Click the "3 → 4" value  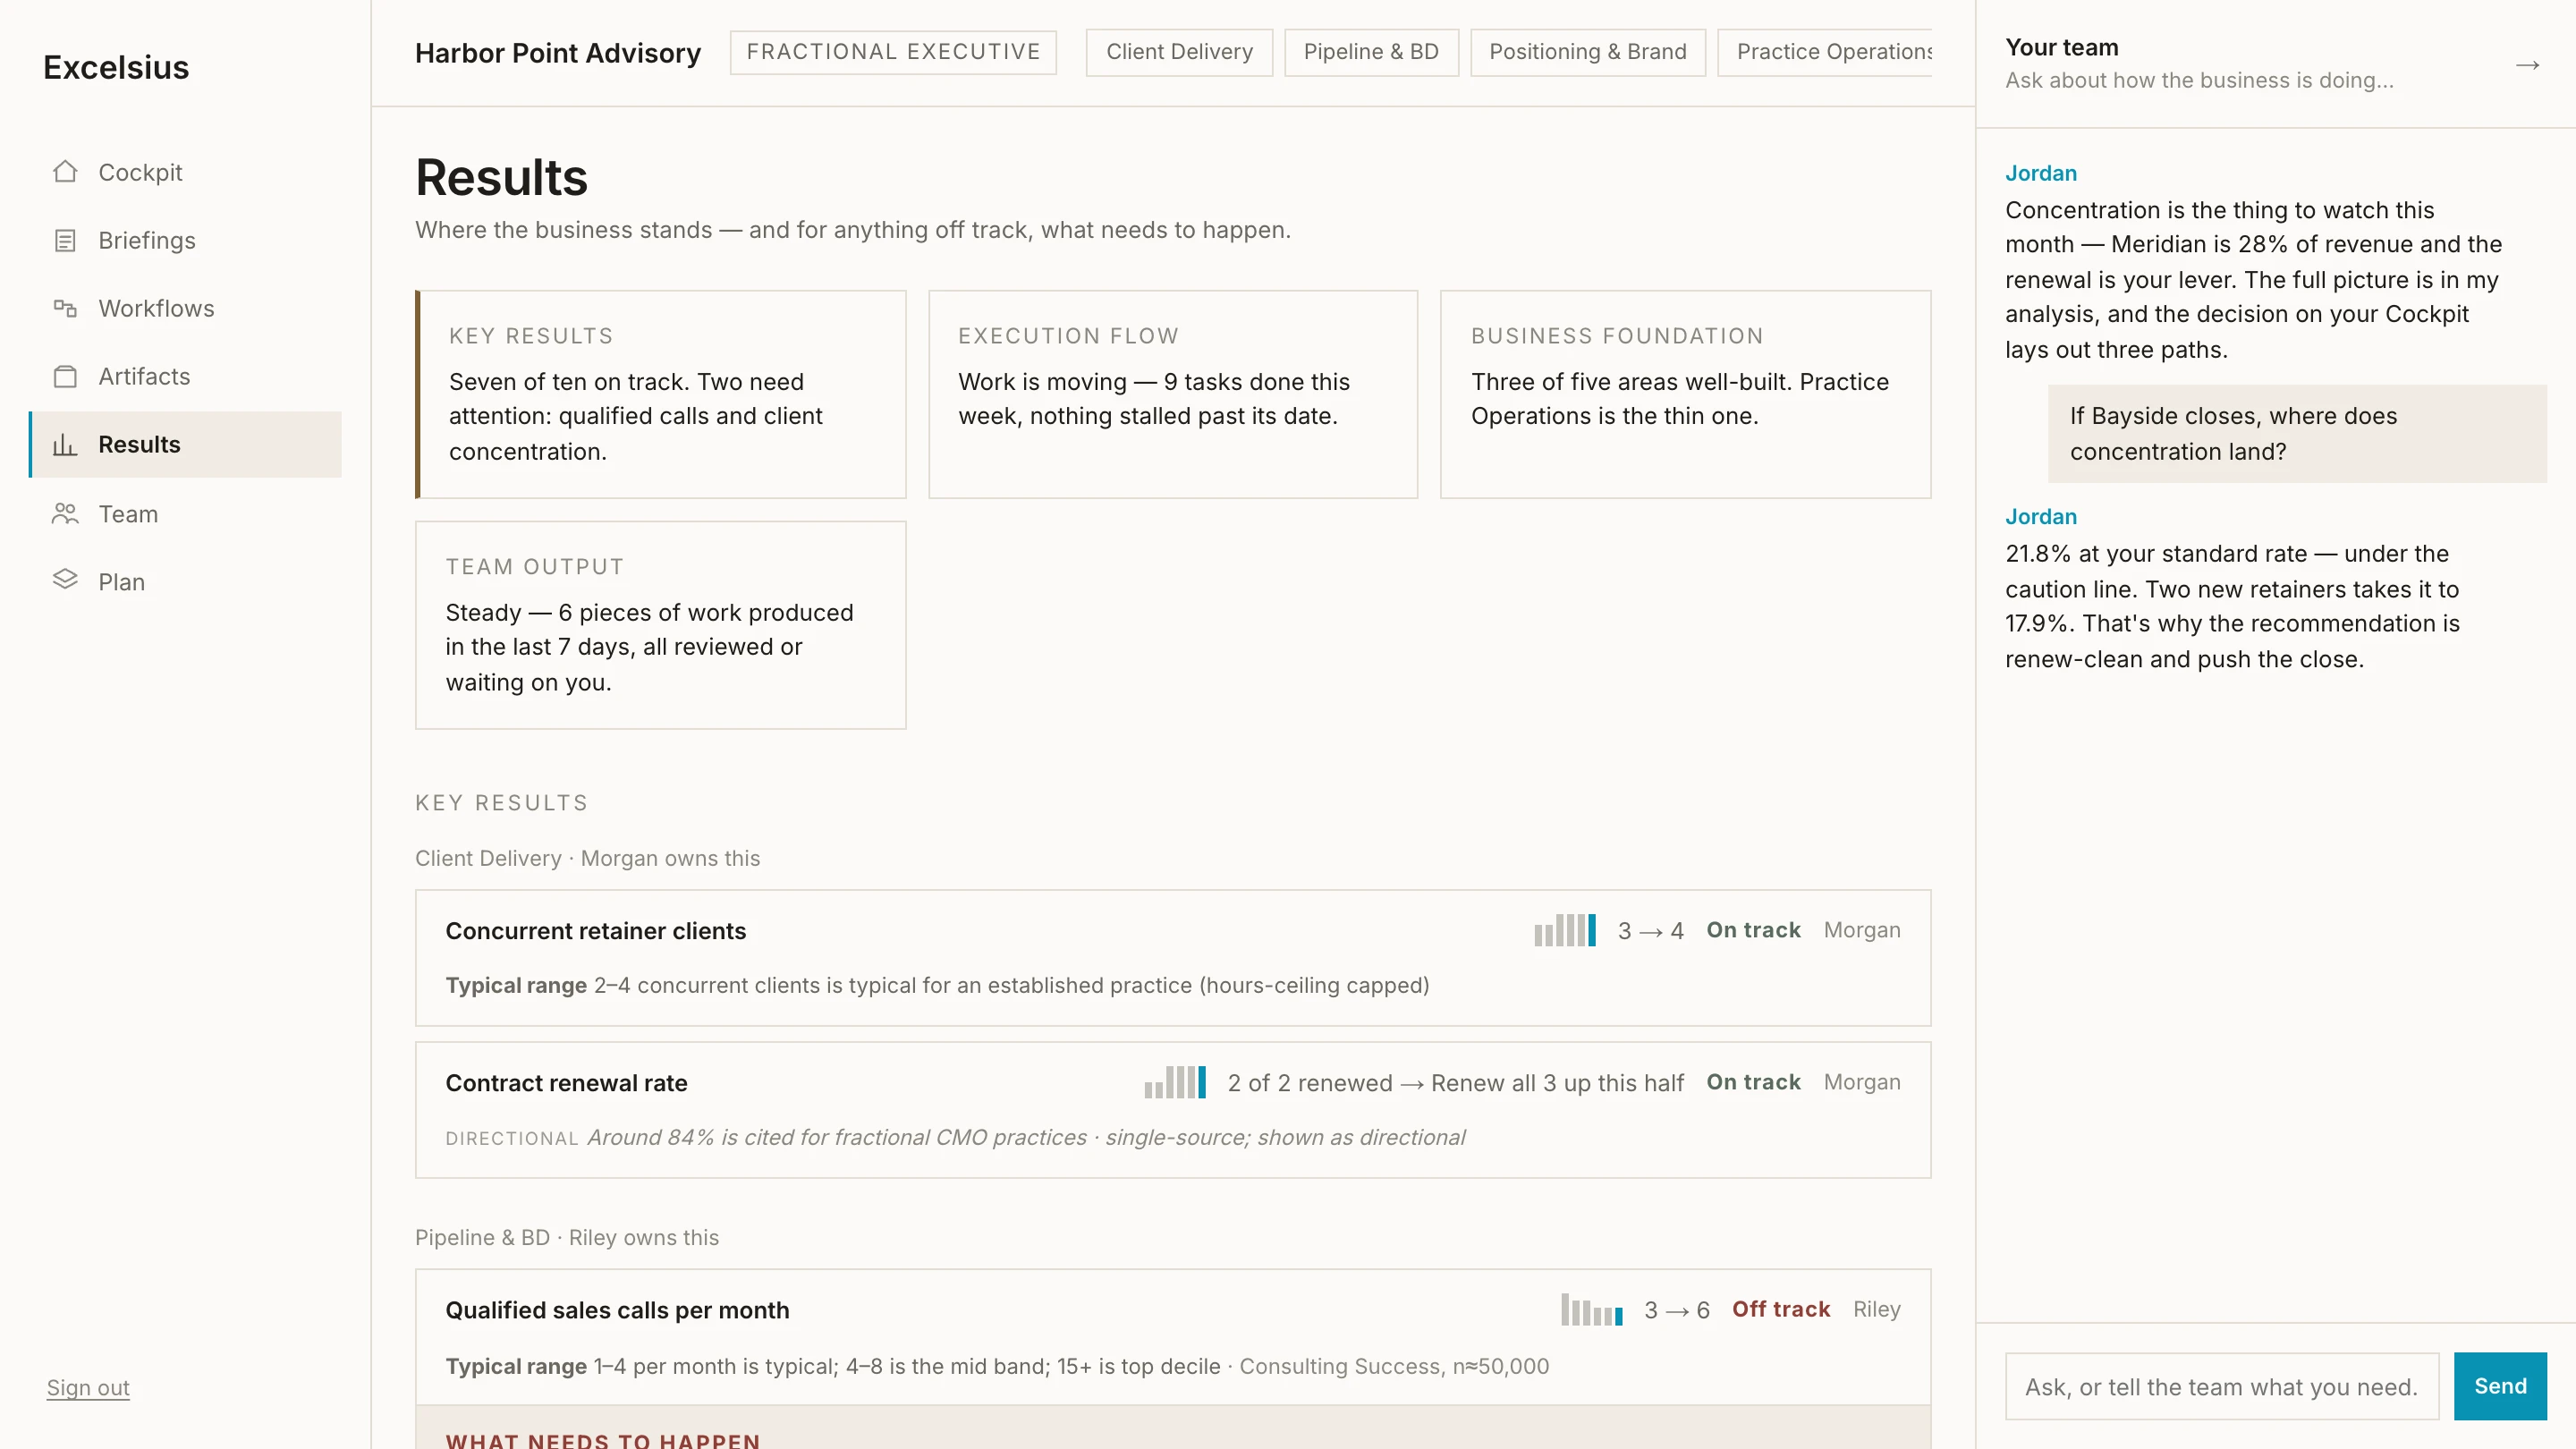coord(1651,931)
